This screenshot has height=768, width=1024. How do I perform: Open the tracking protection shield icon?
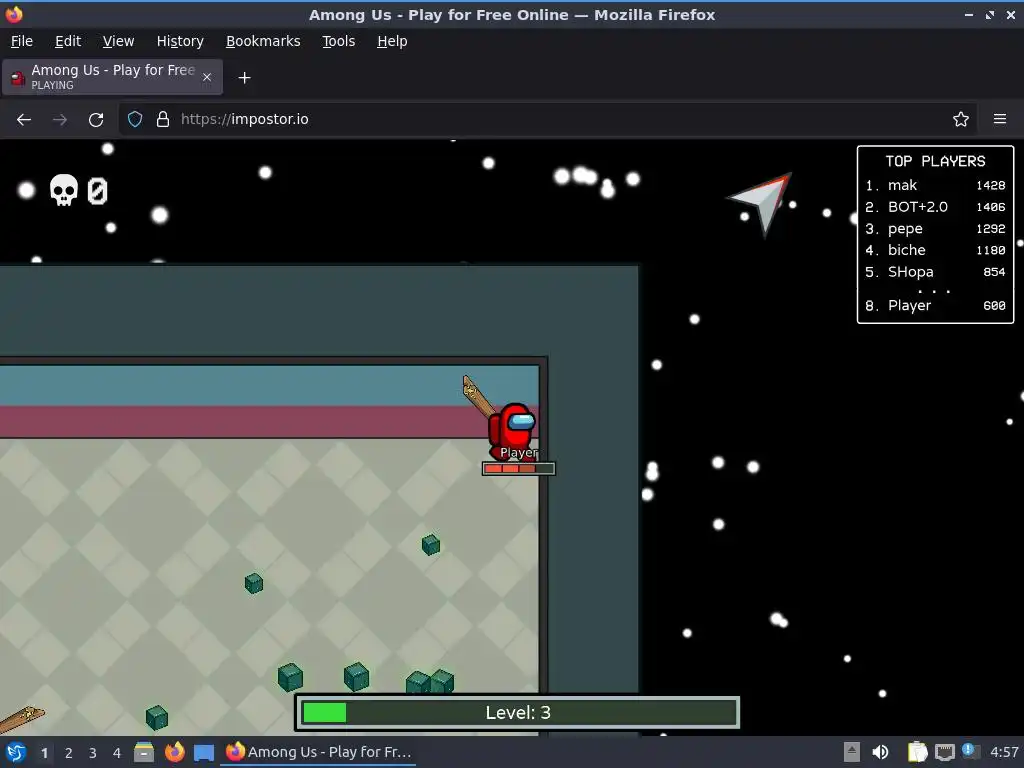[135, 120]
